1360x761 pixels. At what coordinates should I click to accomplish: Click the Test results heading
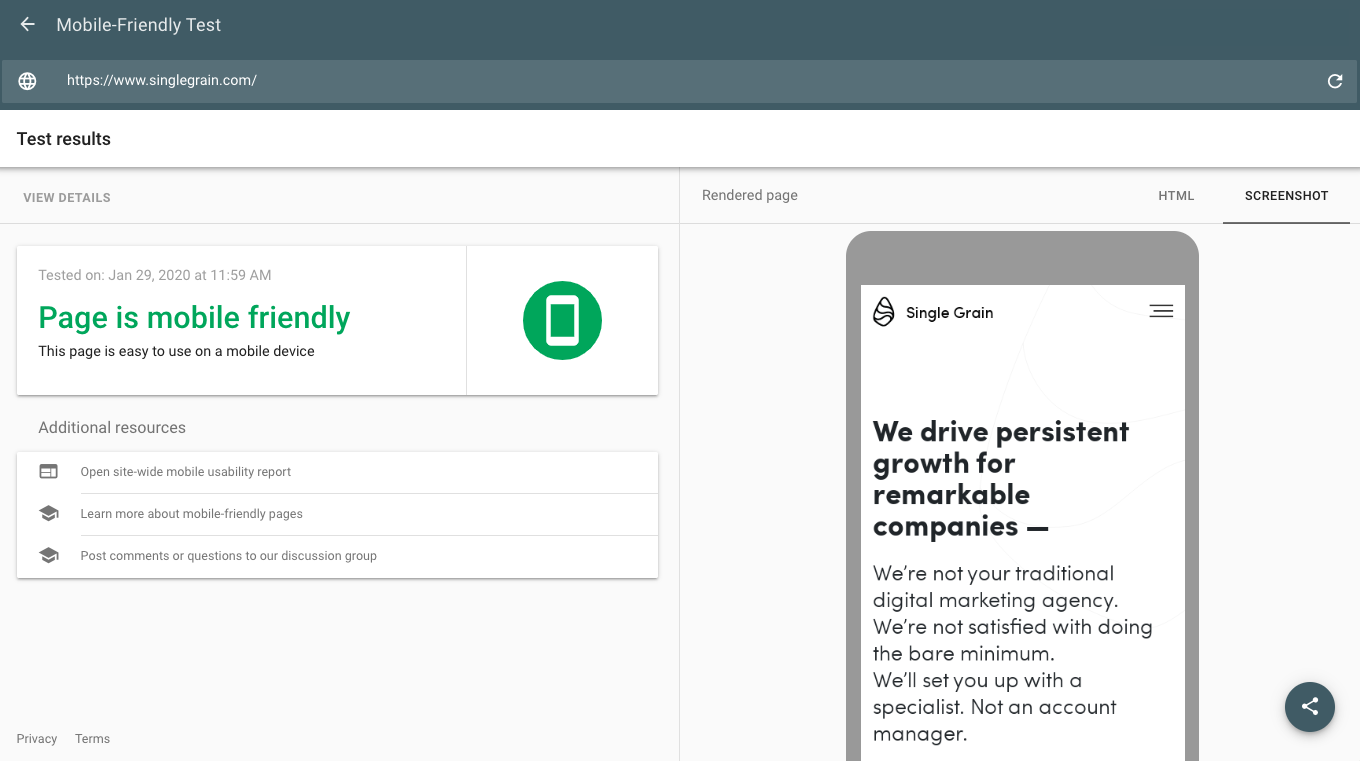tap(64, 139)
